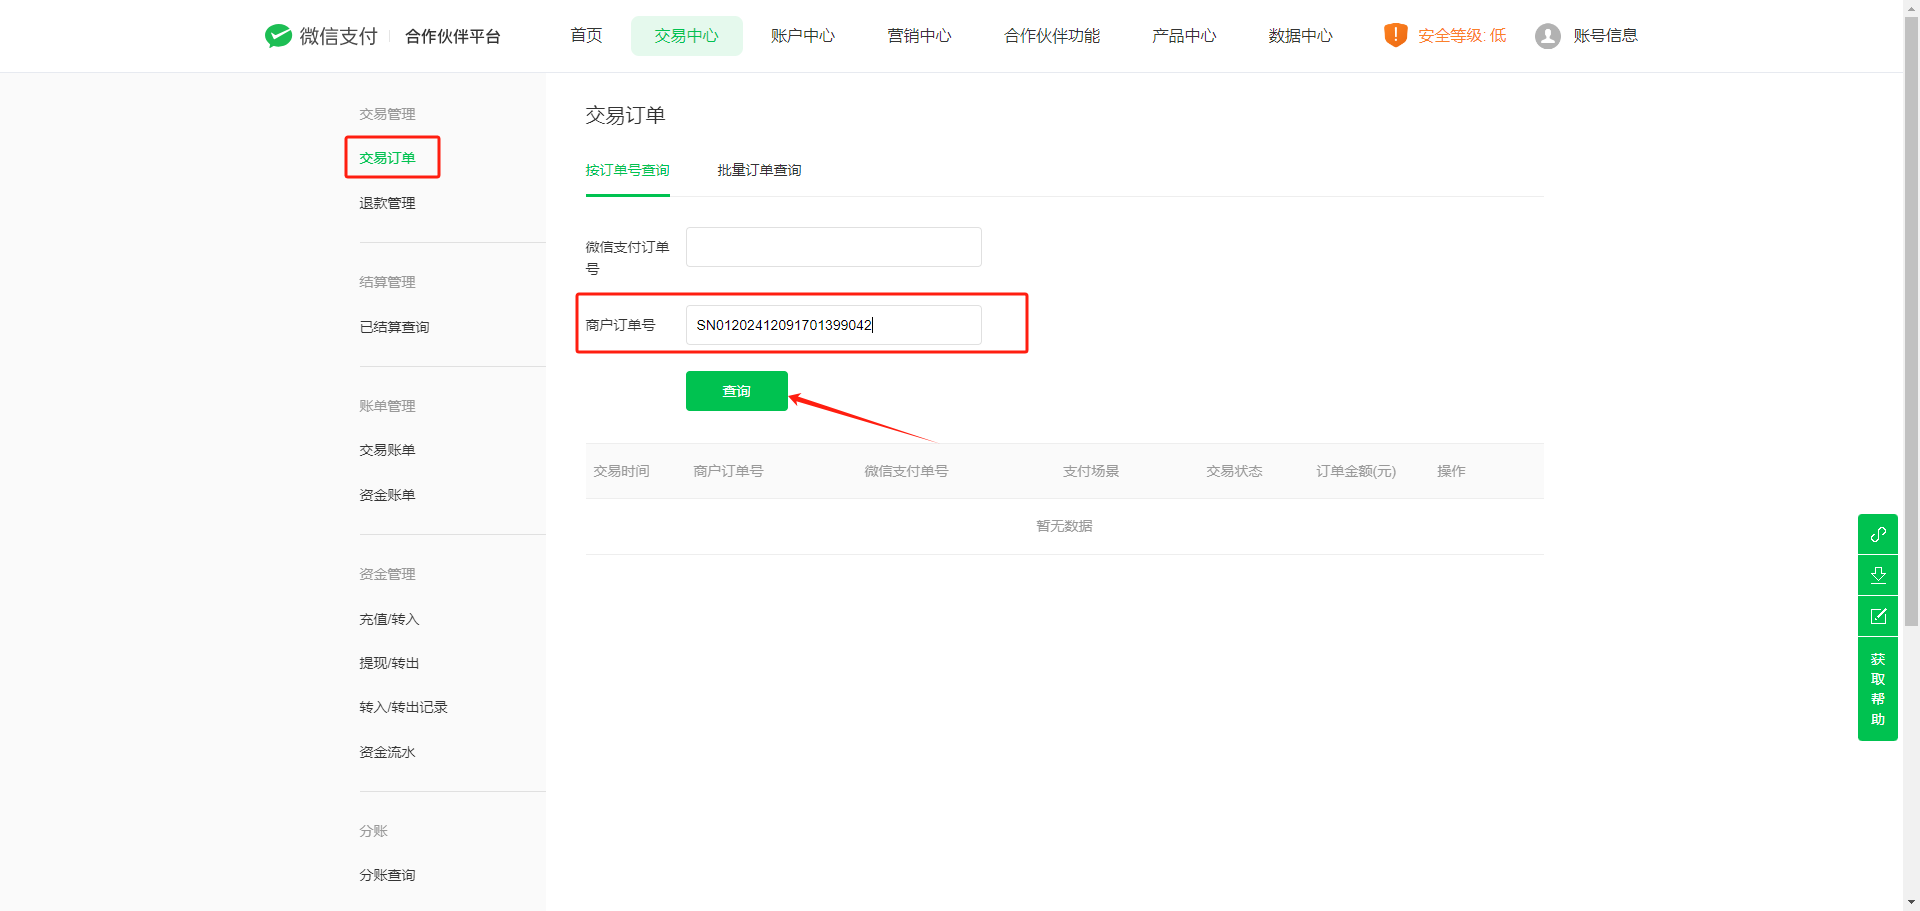Image resolution: width=1920 pixels, height=911 pixels.
Task: Click the 合作伙伴平台 title text
Action: pos(452,36)
